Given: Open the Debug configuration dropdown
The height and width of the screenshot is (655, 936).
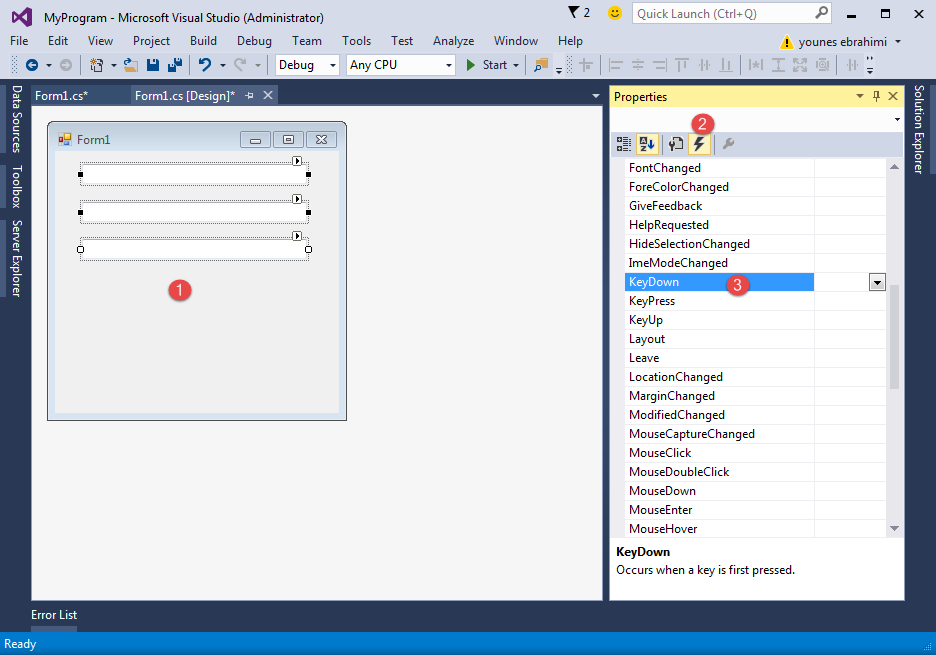Looking at the screenshot, I should [307, 65].
